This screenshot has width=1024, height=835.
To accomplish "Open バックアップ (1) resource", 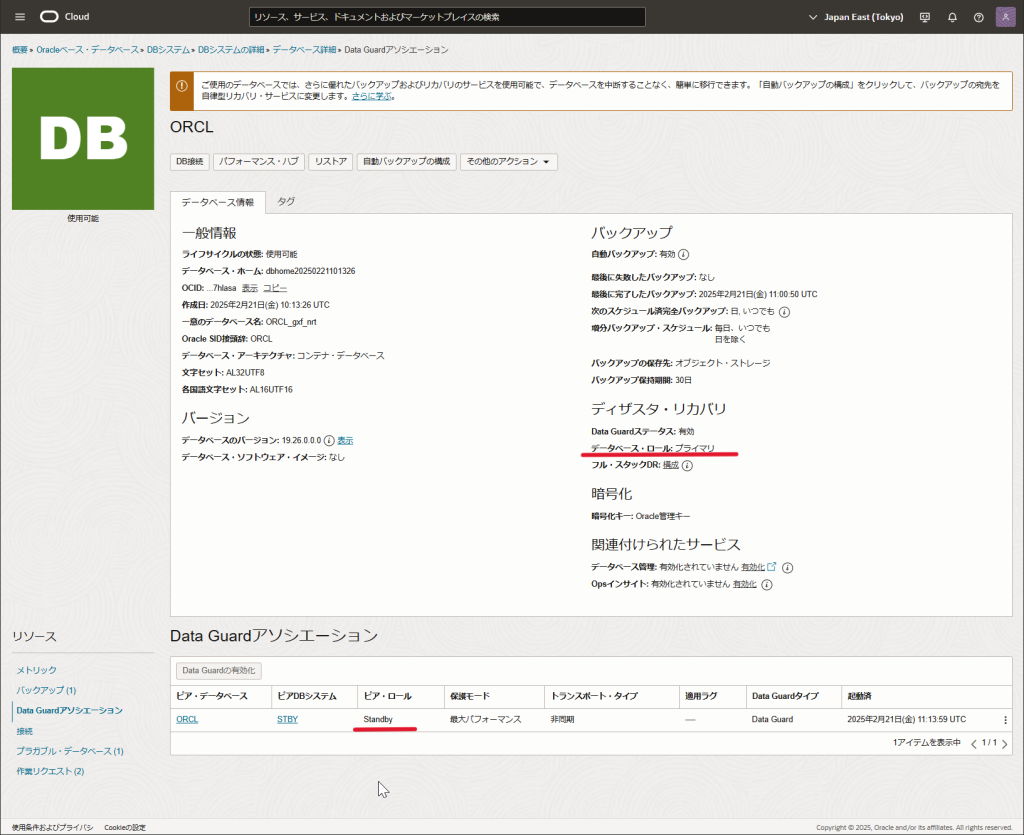I will pos(46,690).
